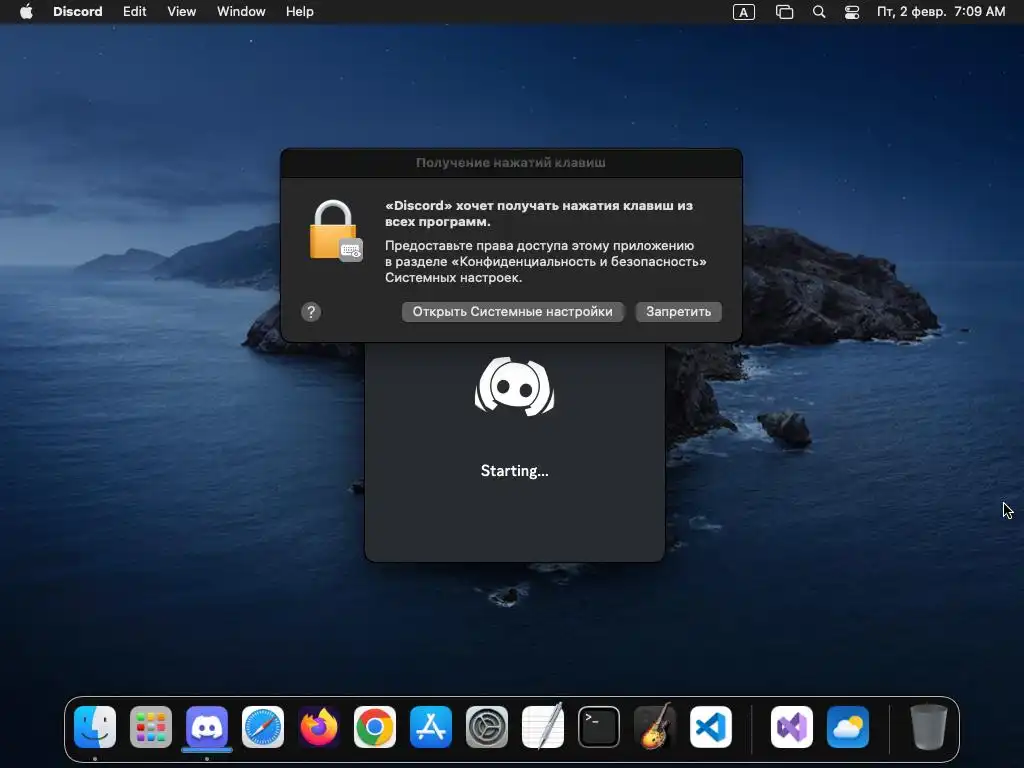Launch Firefox from the Dock
The width and height of the screenshot is (1024, 768).
tap(319, 727)
